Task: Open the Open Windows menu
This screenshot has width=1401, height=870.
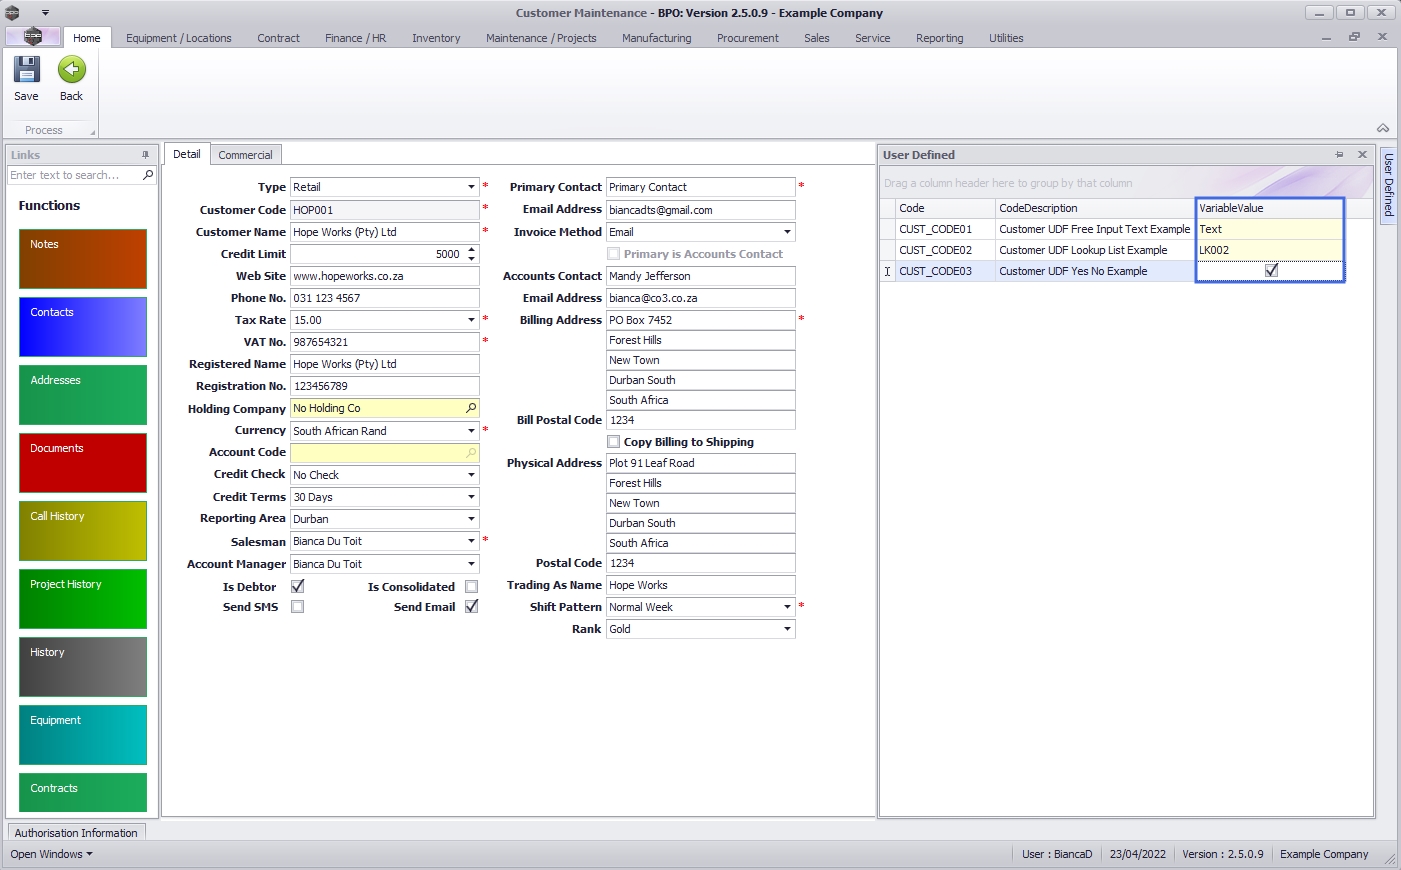Action: tap(51, 854)
